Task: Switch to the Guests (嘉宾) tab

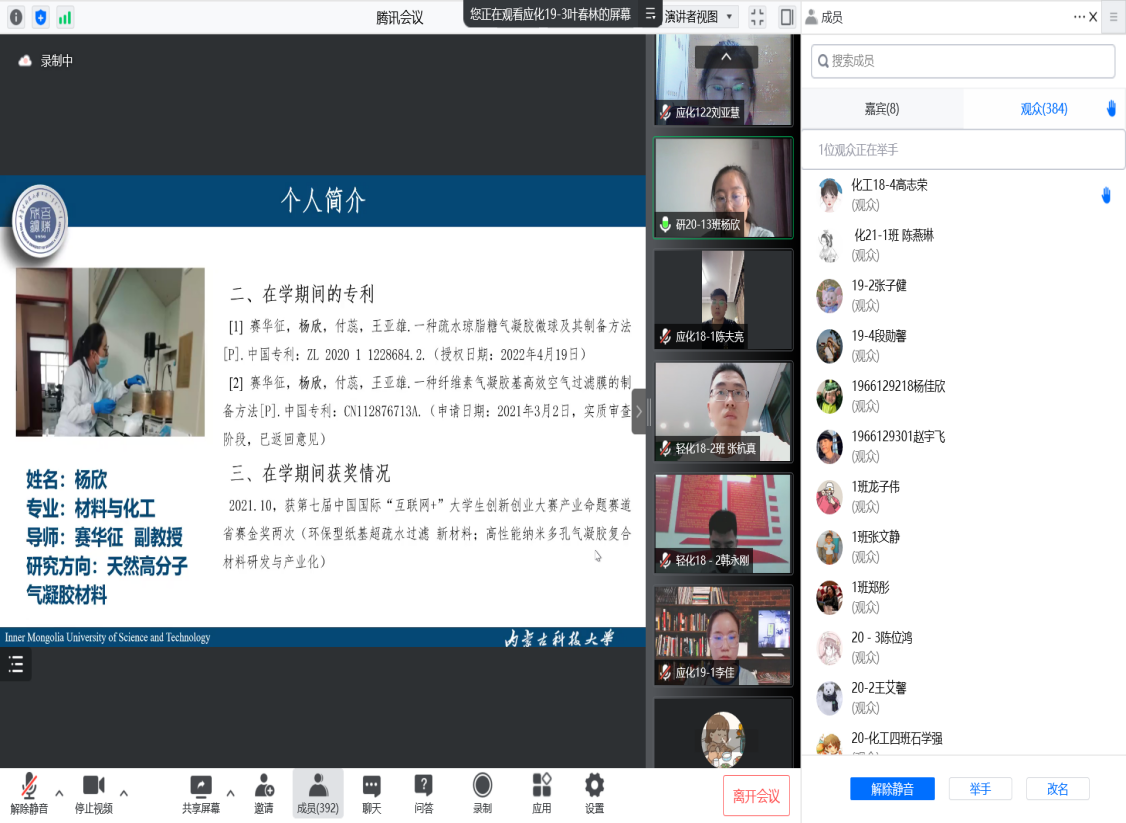Action: pyautogui.click(x=881, y=109)
